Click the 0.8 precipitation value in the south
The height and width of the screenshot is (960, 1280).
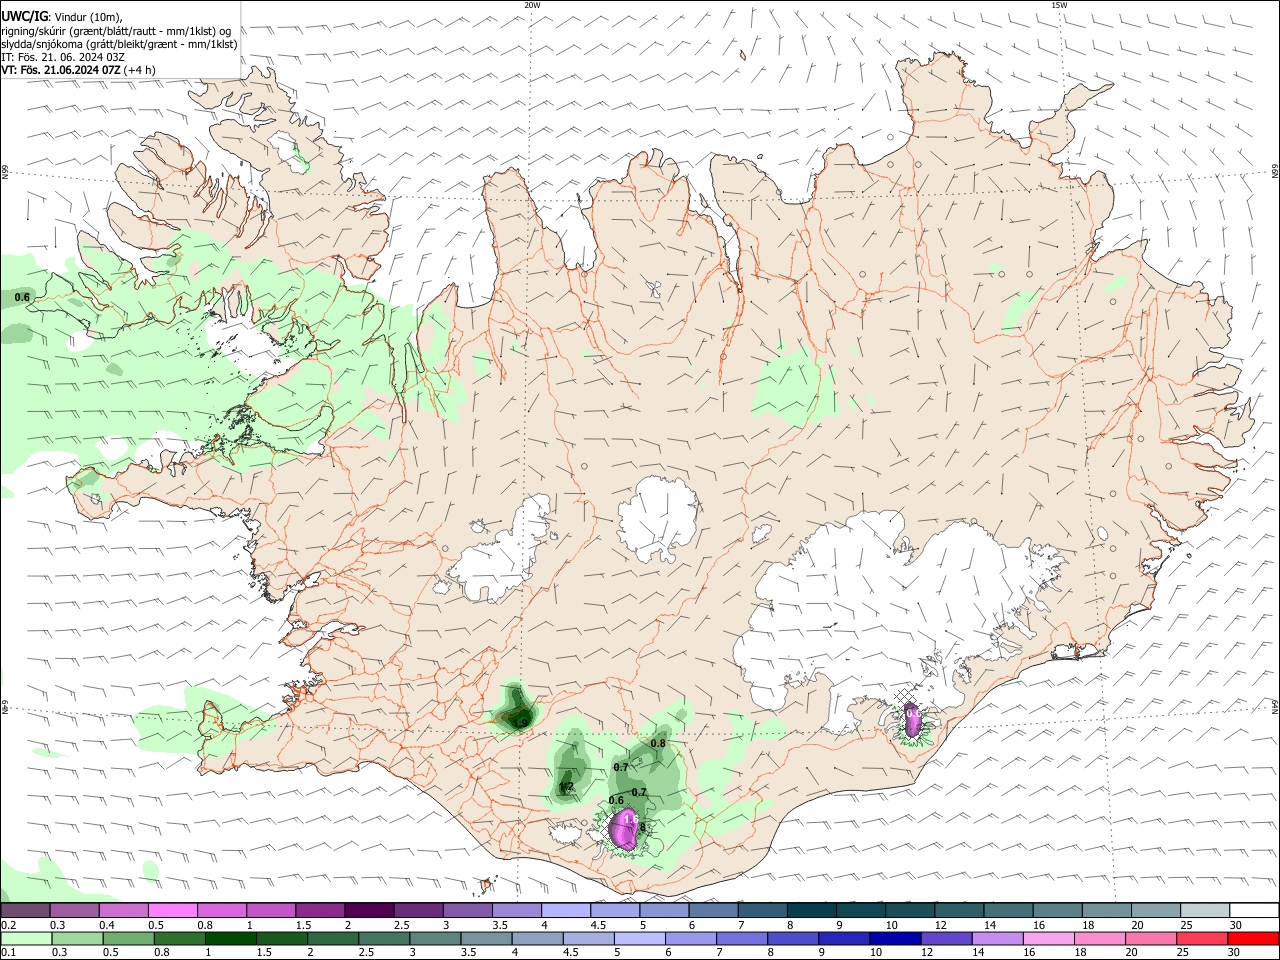[x=658, y=743]
